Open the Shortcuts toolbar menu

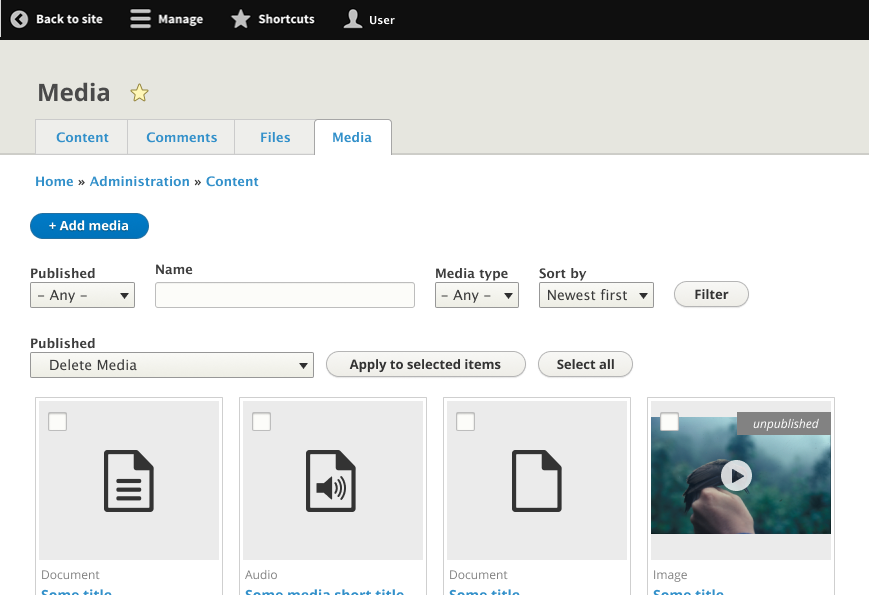[x=286, y=19]
